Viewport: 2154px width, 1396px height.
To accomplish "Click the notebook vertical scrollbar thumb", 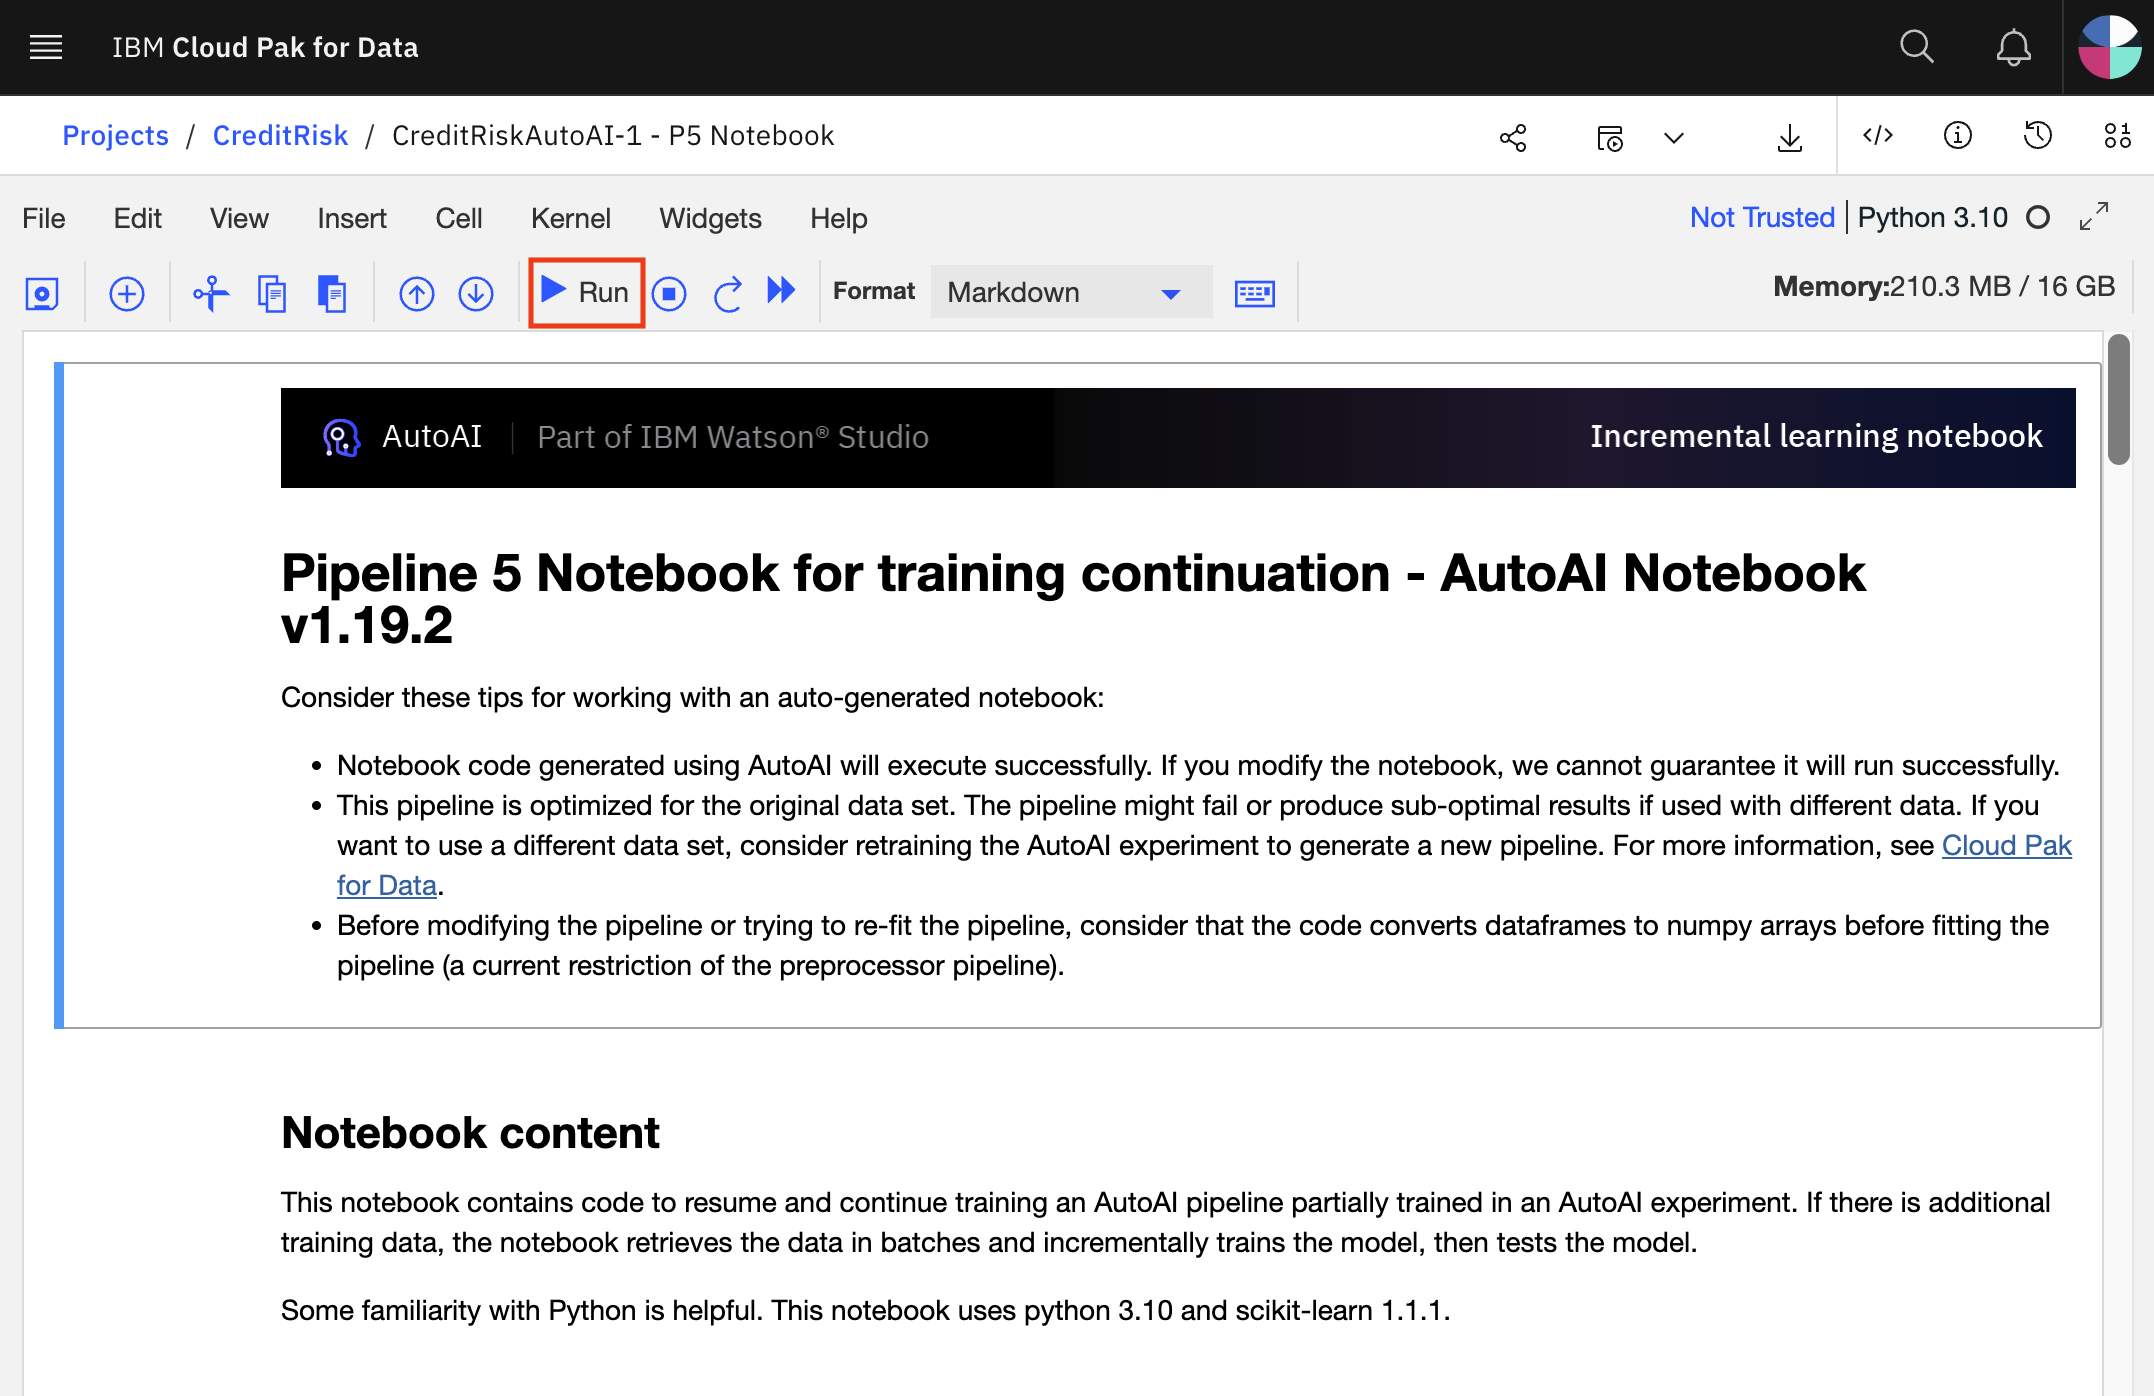I will [x=2118, y=399].
